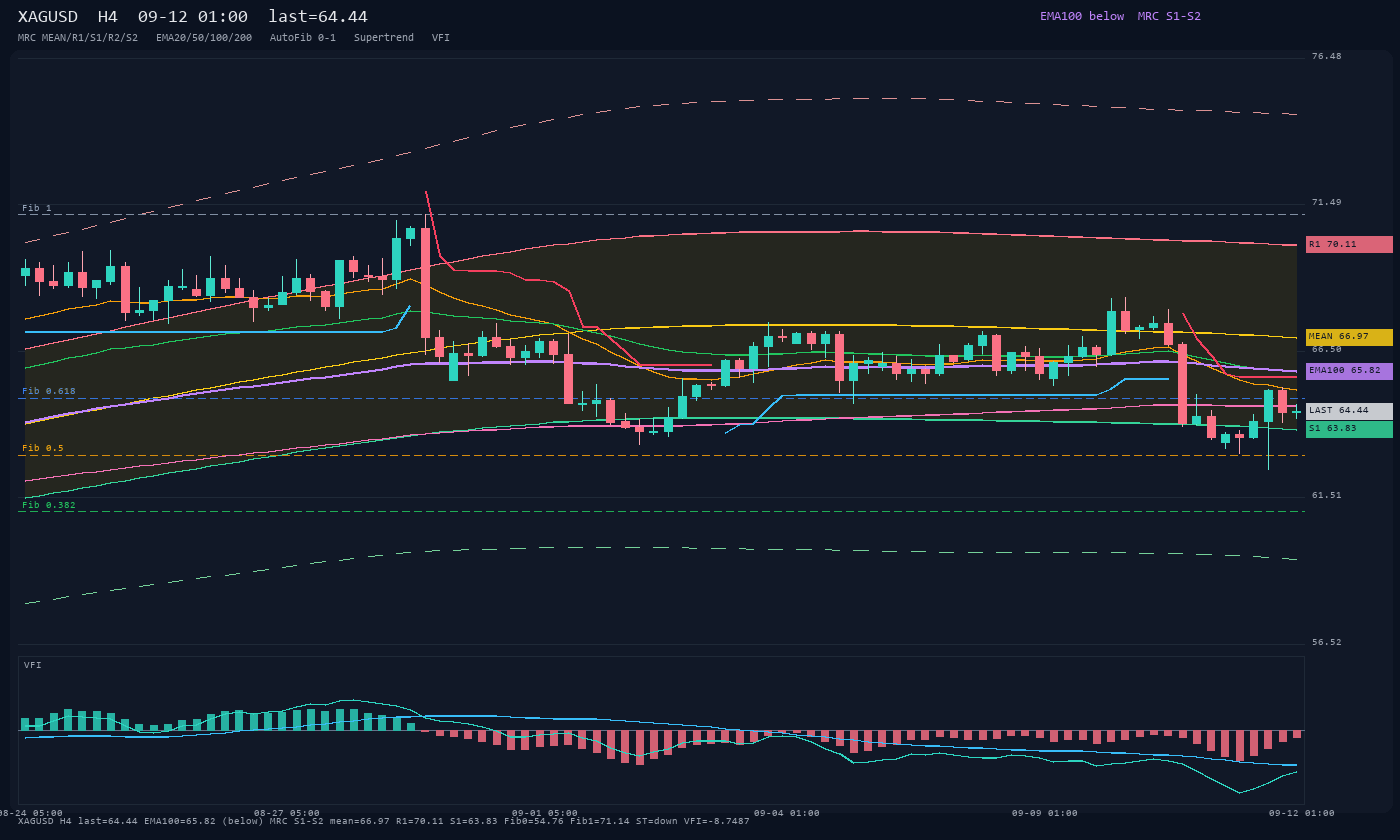Image resolution: width=1400 pixels, height=840 pixels.
Task: Click the EMA20/50/100/200 legend entry
Action: coord(204,38)
